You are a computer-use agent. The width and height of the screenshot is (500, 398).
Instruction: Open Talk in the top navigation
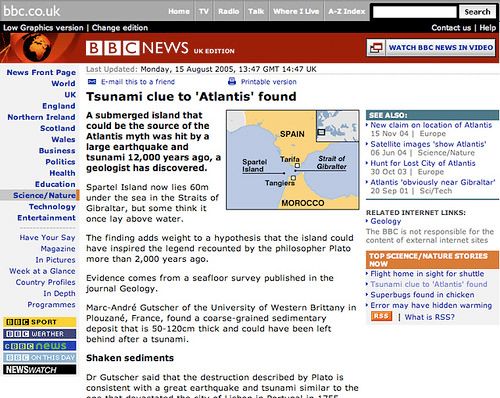point(256,11)
